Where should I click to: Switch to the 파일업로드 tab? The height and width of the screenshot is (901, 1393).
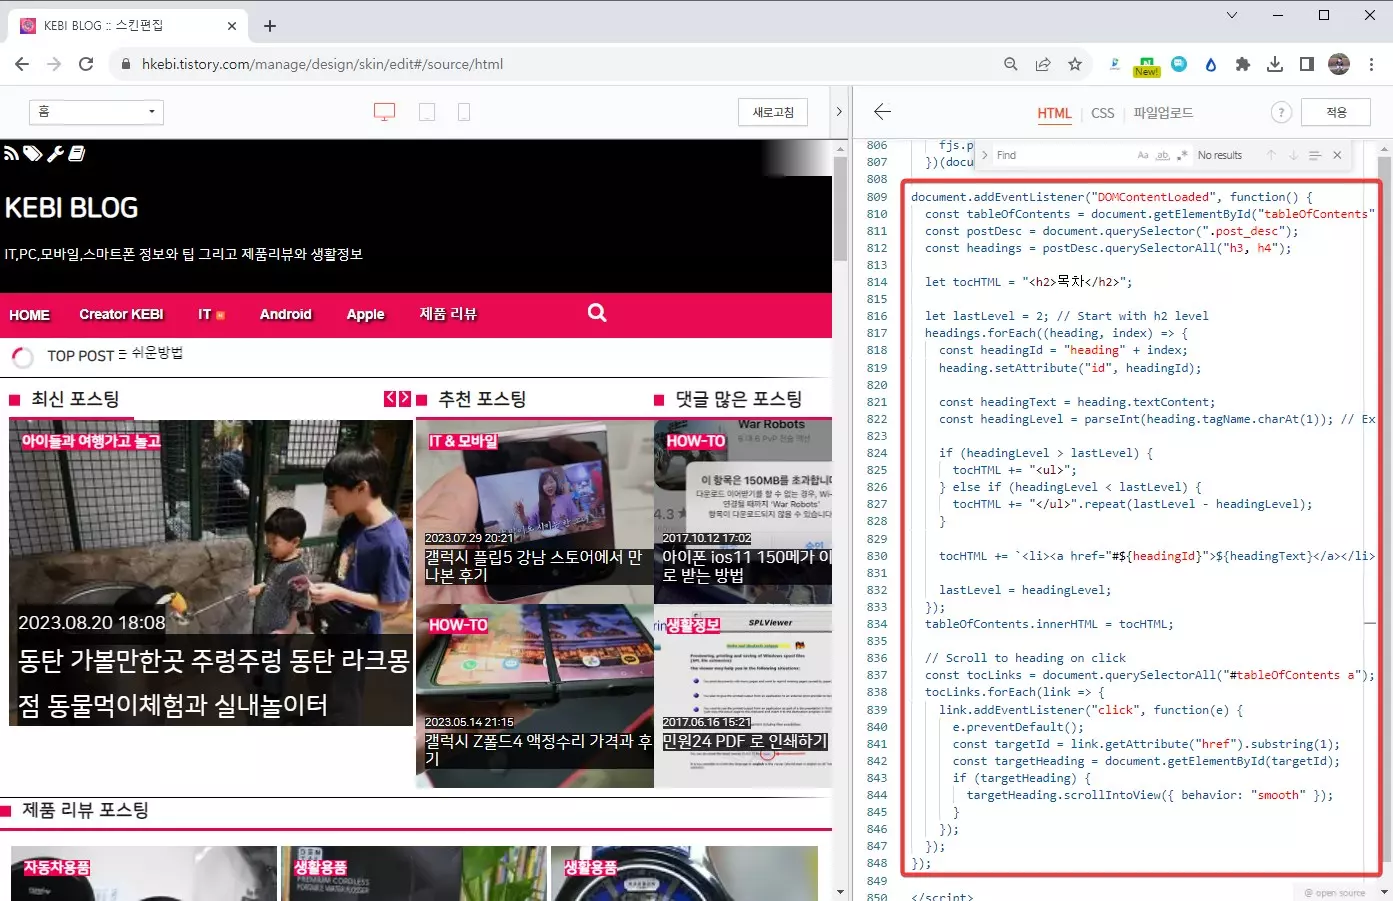[1163, 113]
